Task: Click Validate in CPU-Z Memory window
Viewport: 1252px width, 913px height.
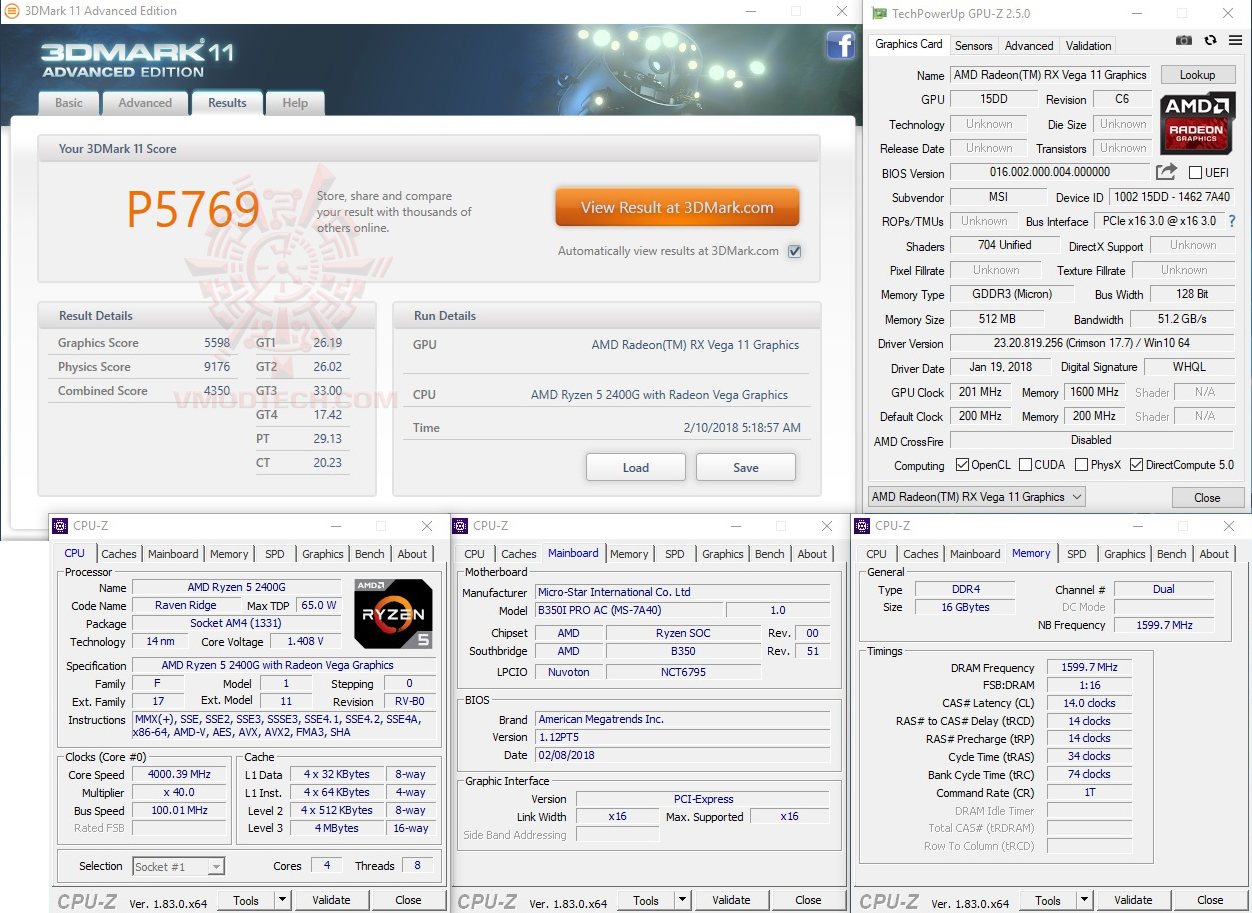Action: [x=1133, y=900]
